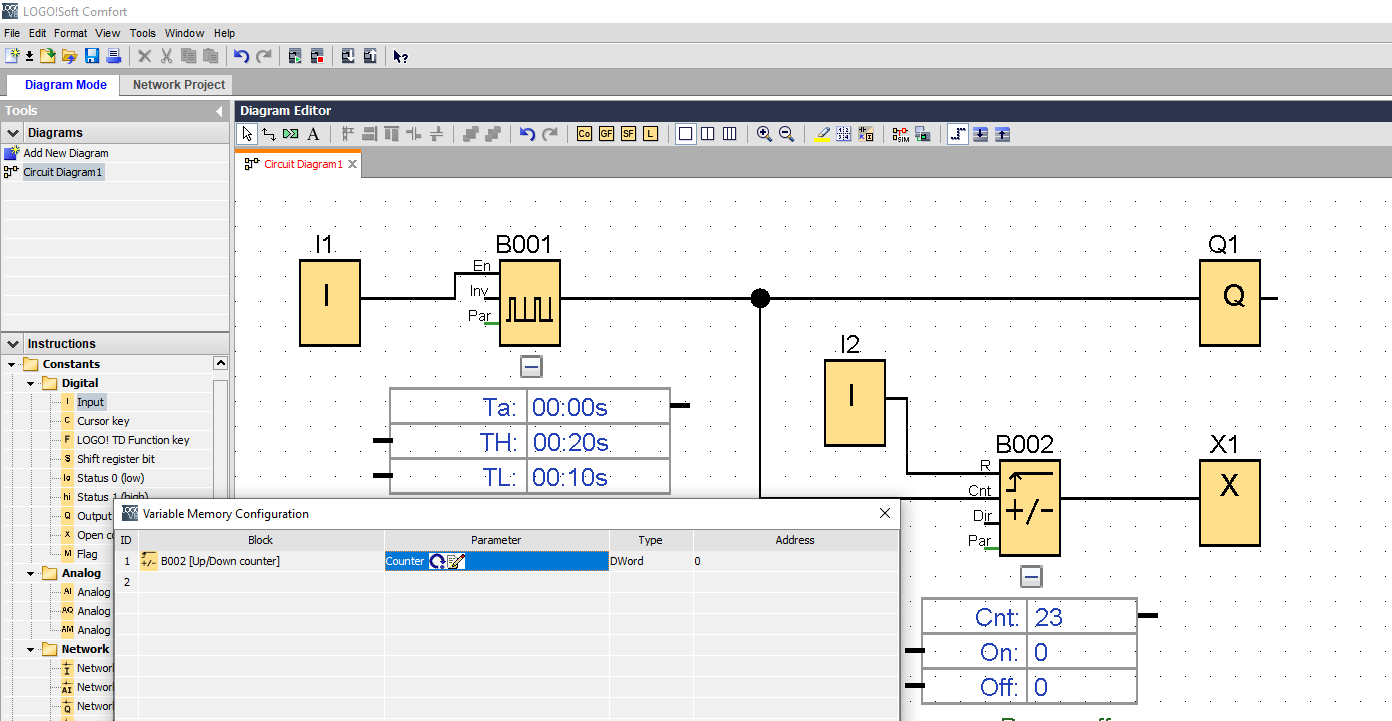The width and height of the screenshot is (1392, 721).
Task: Select Cursor key in the Instructions tree
Action: [x=103, y=421]
